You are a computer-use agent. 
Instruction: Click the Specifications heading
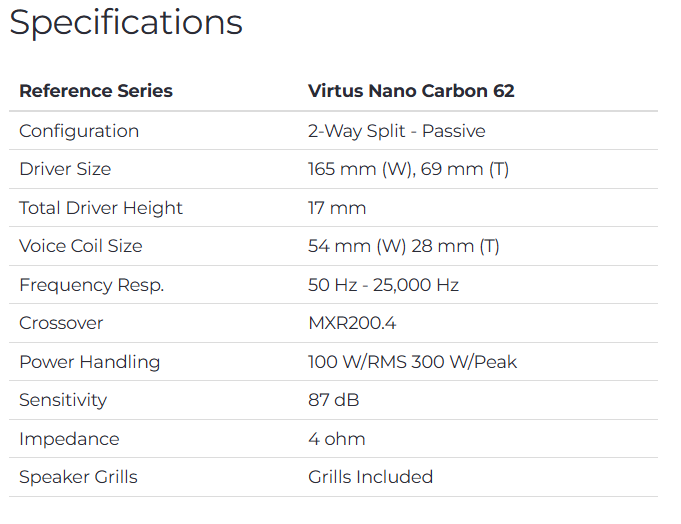tap(126, 23)
